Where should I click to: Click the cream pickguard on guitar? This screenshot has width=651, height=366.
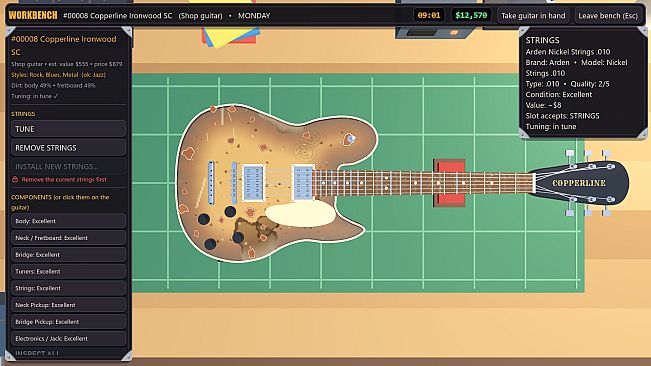pos(301,214)
